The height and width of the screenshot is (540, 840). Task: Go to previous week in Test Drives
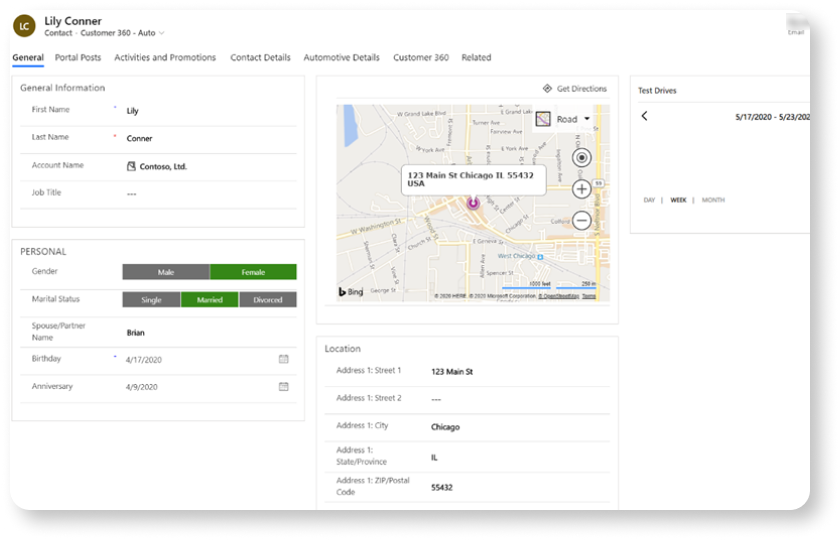pyautogui.click(x=644, y=116)
